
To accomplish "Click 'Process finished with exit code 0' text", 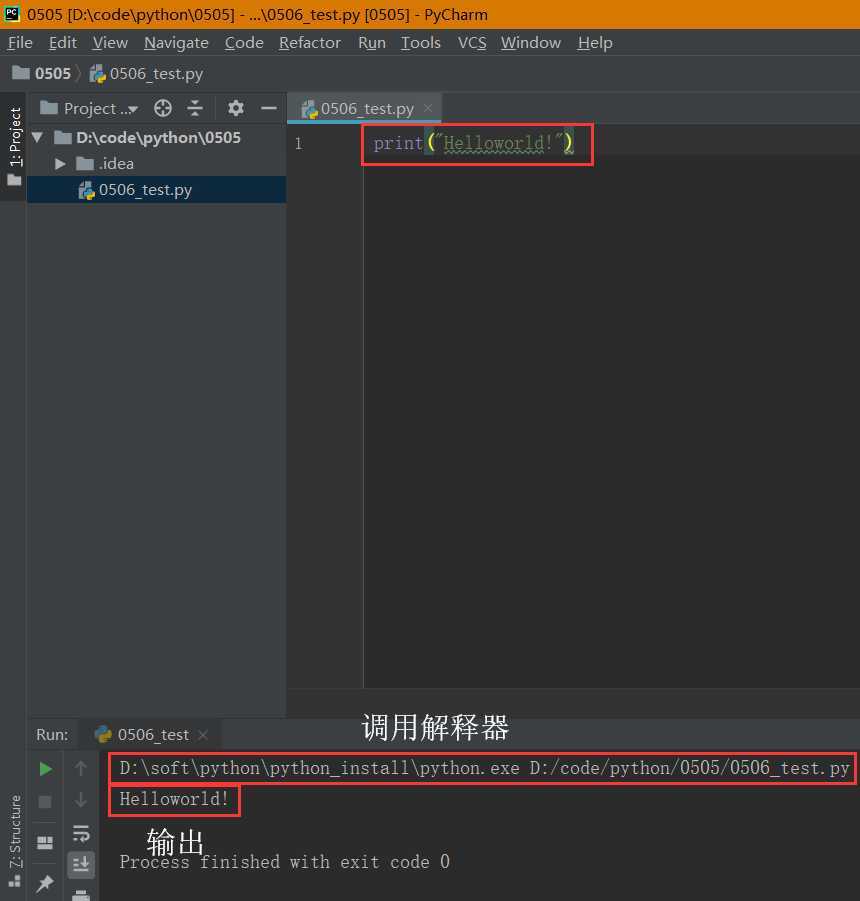I will tap(284, 862).
